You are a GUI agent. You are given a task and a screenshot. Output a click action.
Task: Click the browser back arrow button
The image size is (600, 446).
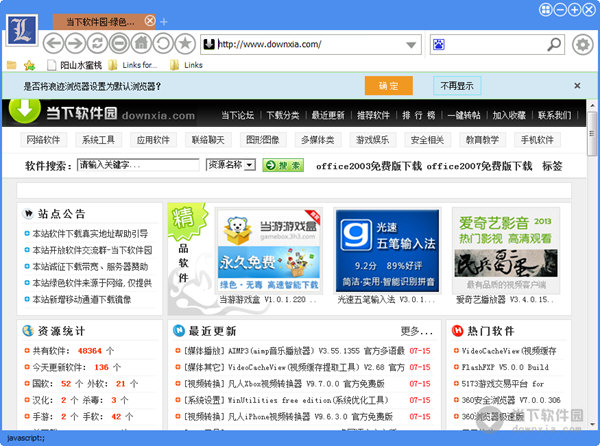pos(53,44)
